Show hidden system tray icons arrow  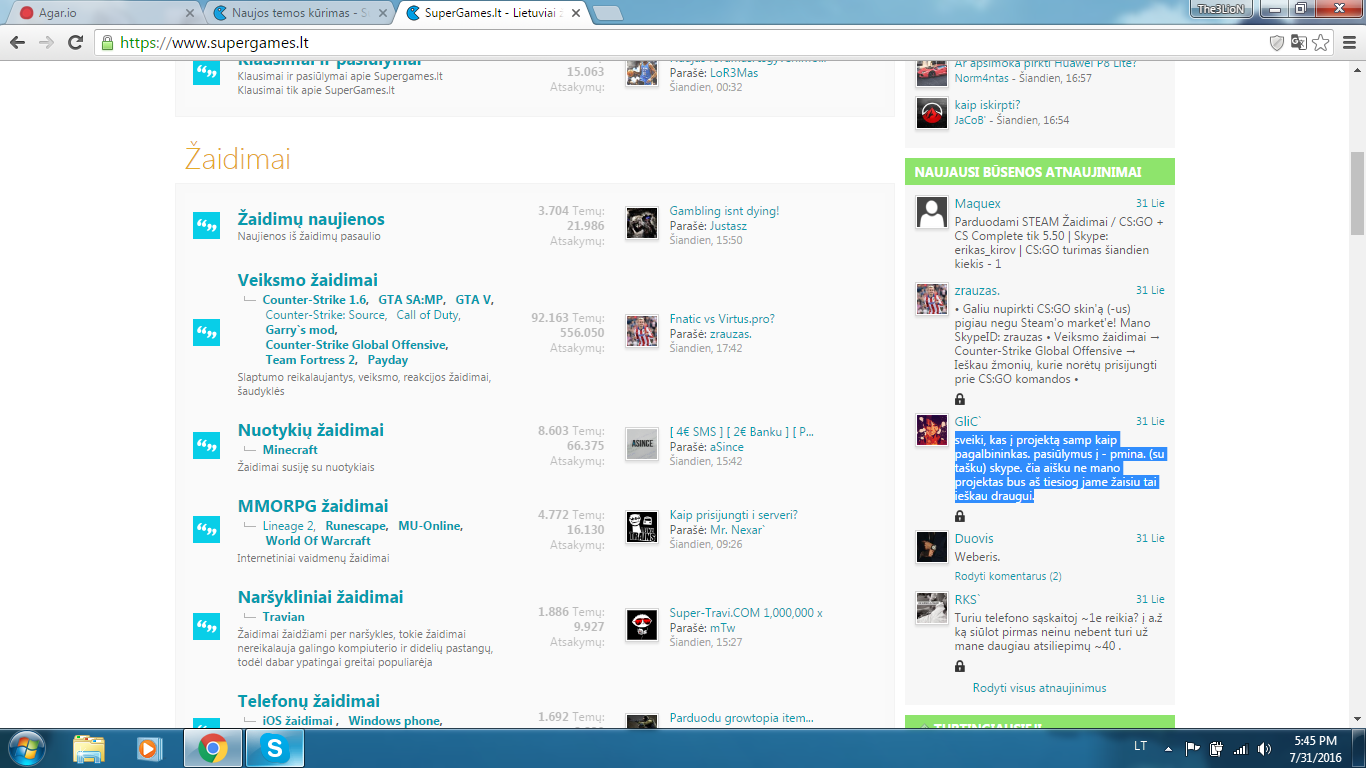click(x=1168, y=748)
